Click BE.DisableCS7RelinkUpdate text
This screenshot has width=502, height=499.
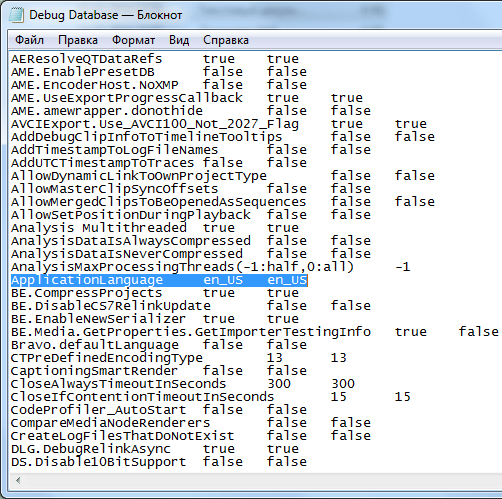coord(111,306)
